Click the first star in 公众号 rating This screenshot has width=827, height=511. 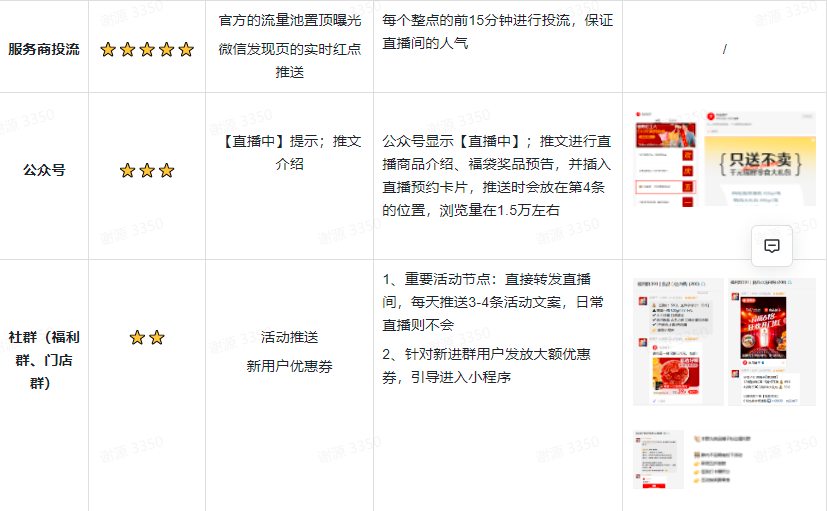[x=128, y=171]
